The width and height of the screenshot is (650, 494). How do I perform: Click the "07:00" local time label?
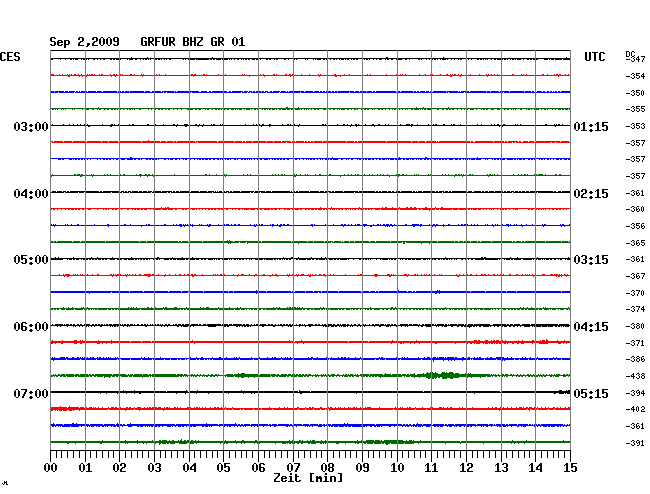tap(31, 393)
